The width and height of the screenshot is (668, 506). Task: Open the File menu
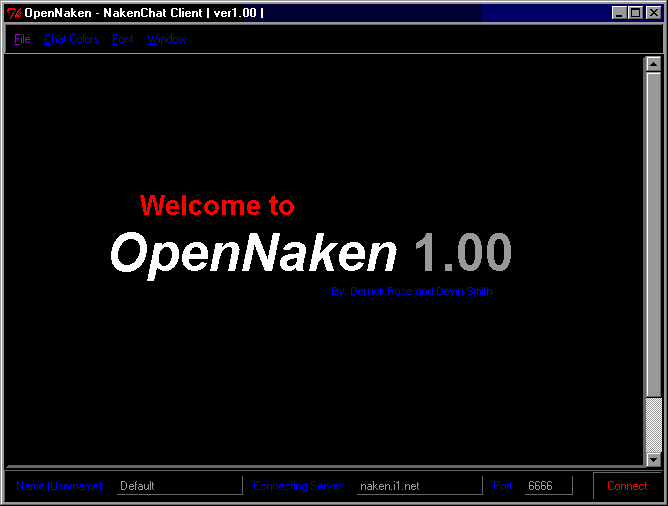tap(22, 39)
